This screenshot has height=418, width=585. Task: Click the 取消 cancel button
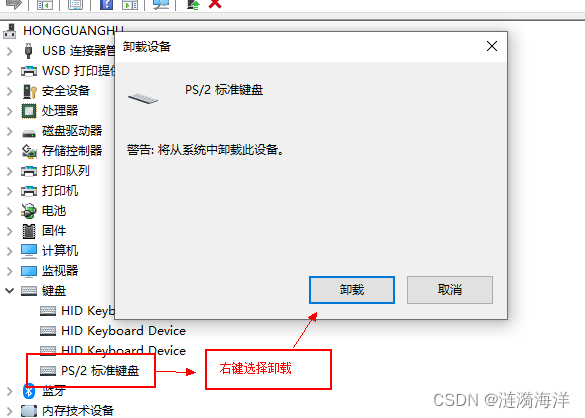pyautogui.click(x=450, y=290)
